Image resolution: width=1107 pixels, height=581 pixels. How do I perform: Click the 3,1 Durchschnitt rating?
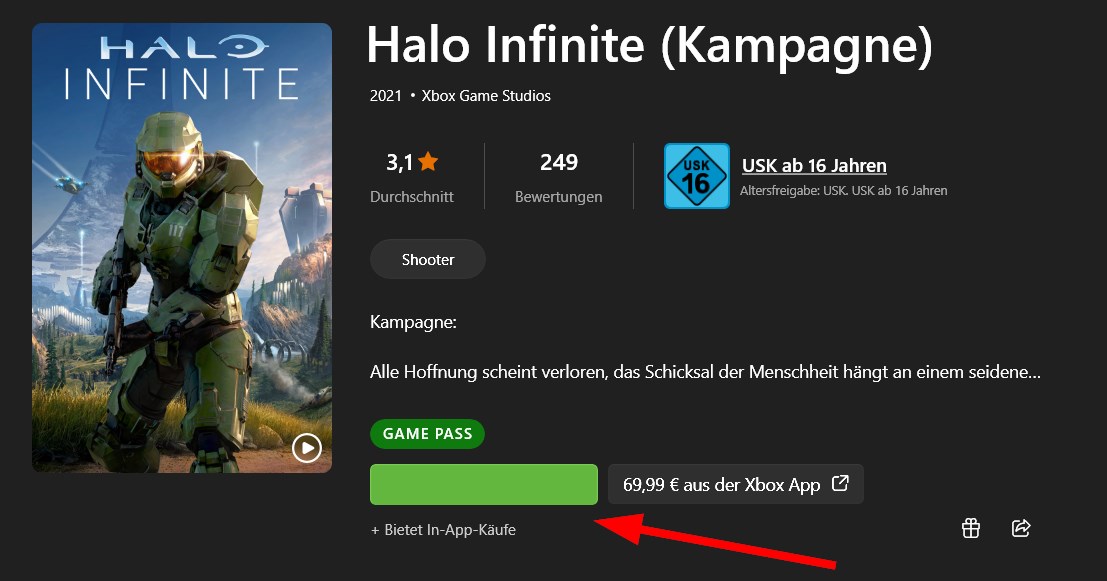(412, 176)
